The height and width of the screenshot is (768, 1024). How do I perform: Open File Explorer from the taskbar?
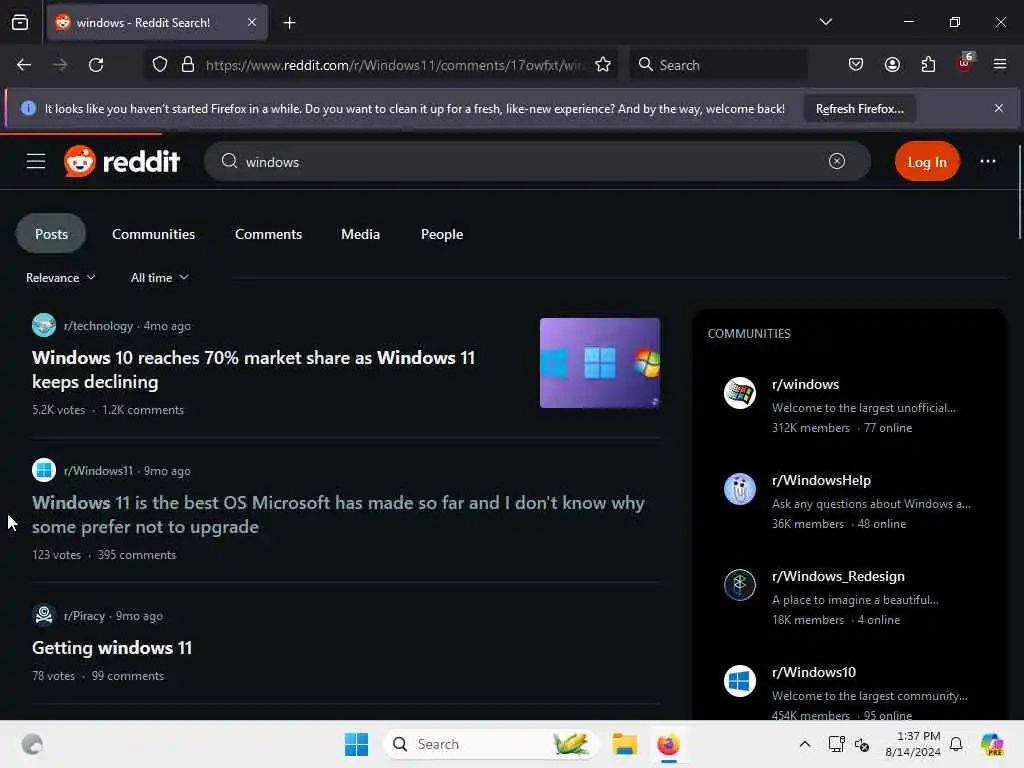coord(624,744)
